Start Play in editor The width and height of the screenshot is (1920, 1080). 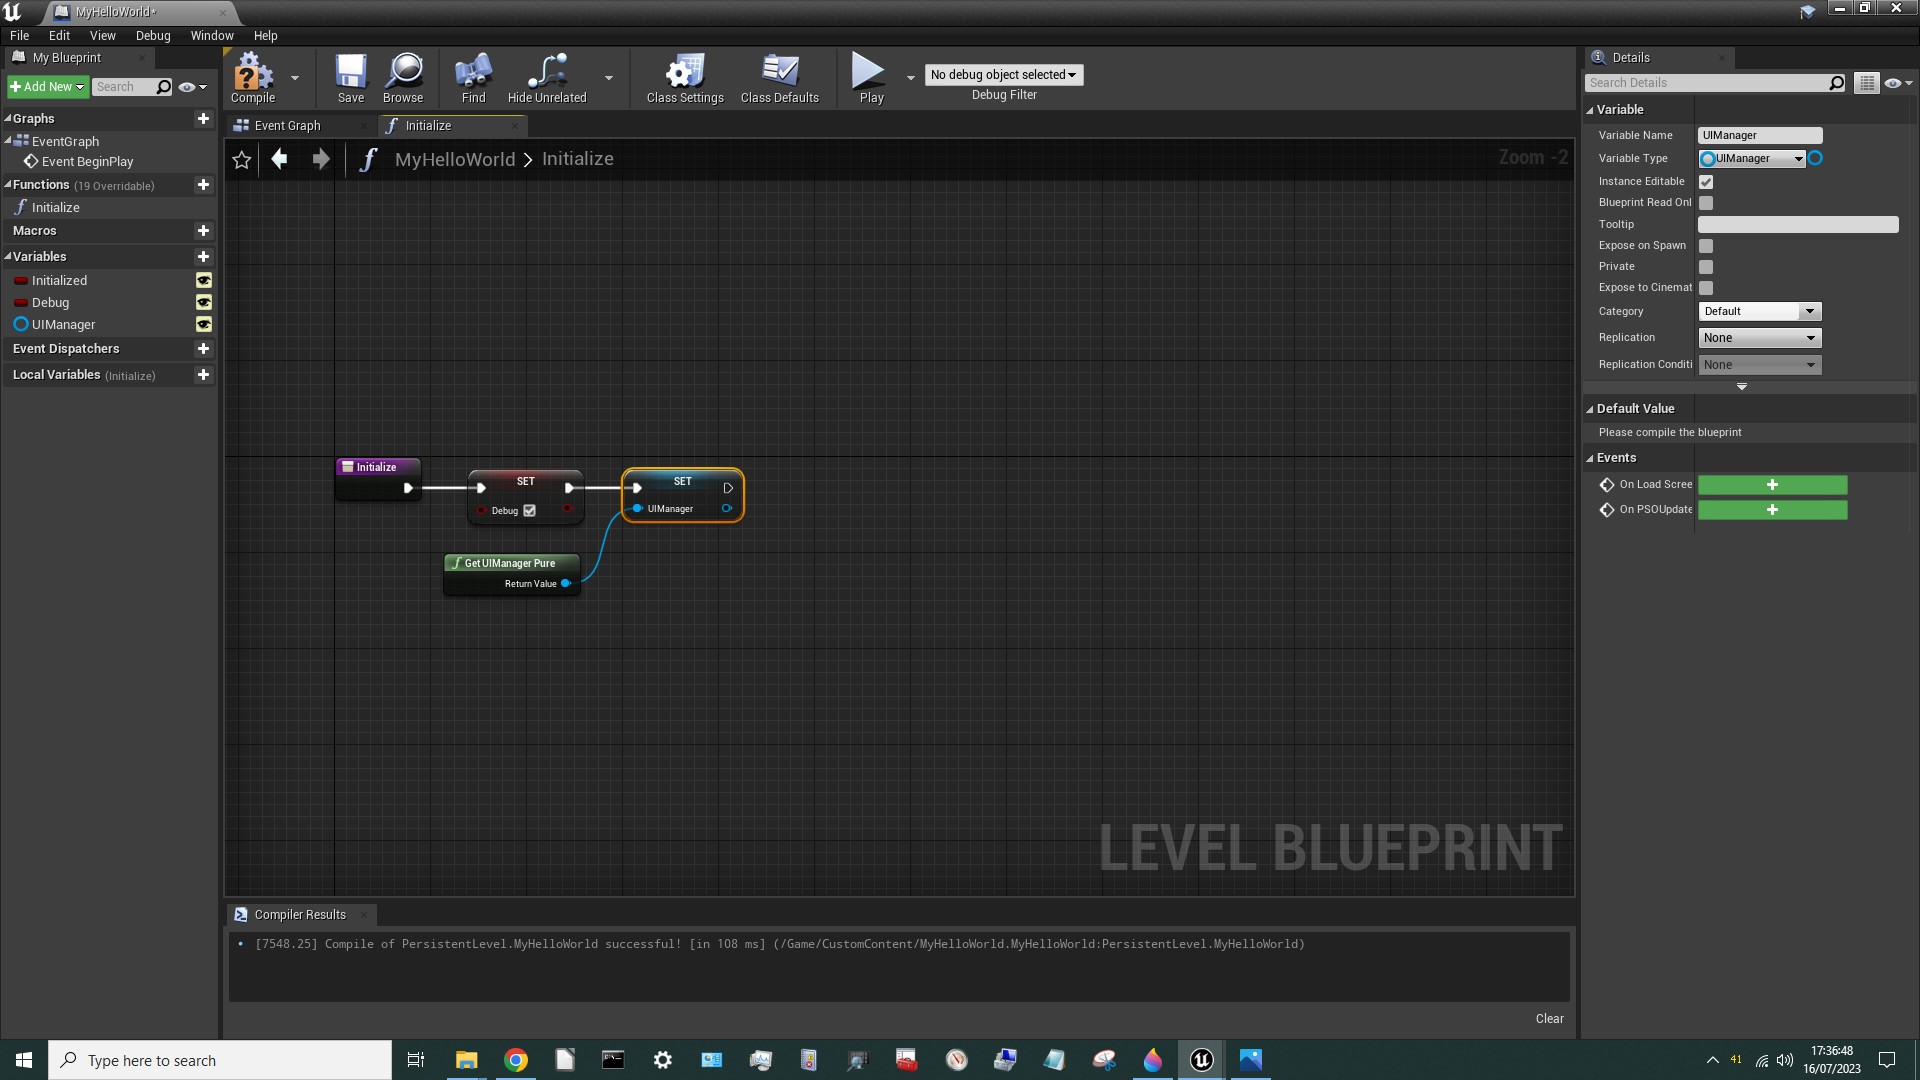point(870,78)
